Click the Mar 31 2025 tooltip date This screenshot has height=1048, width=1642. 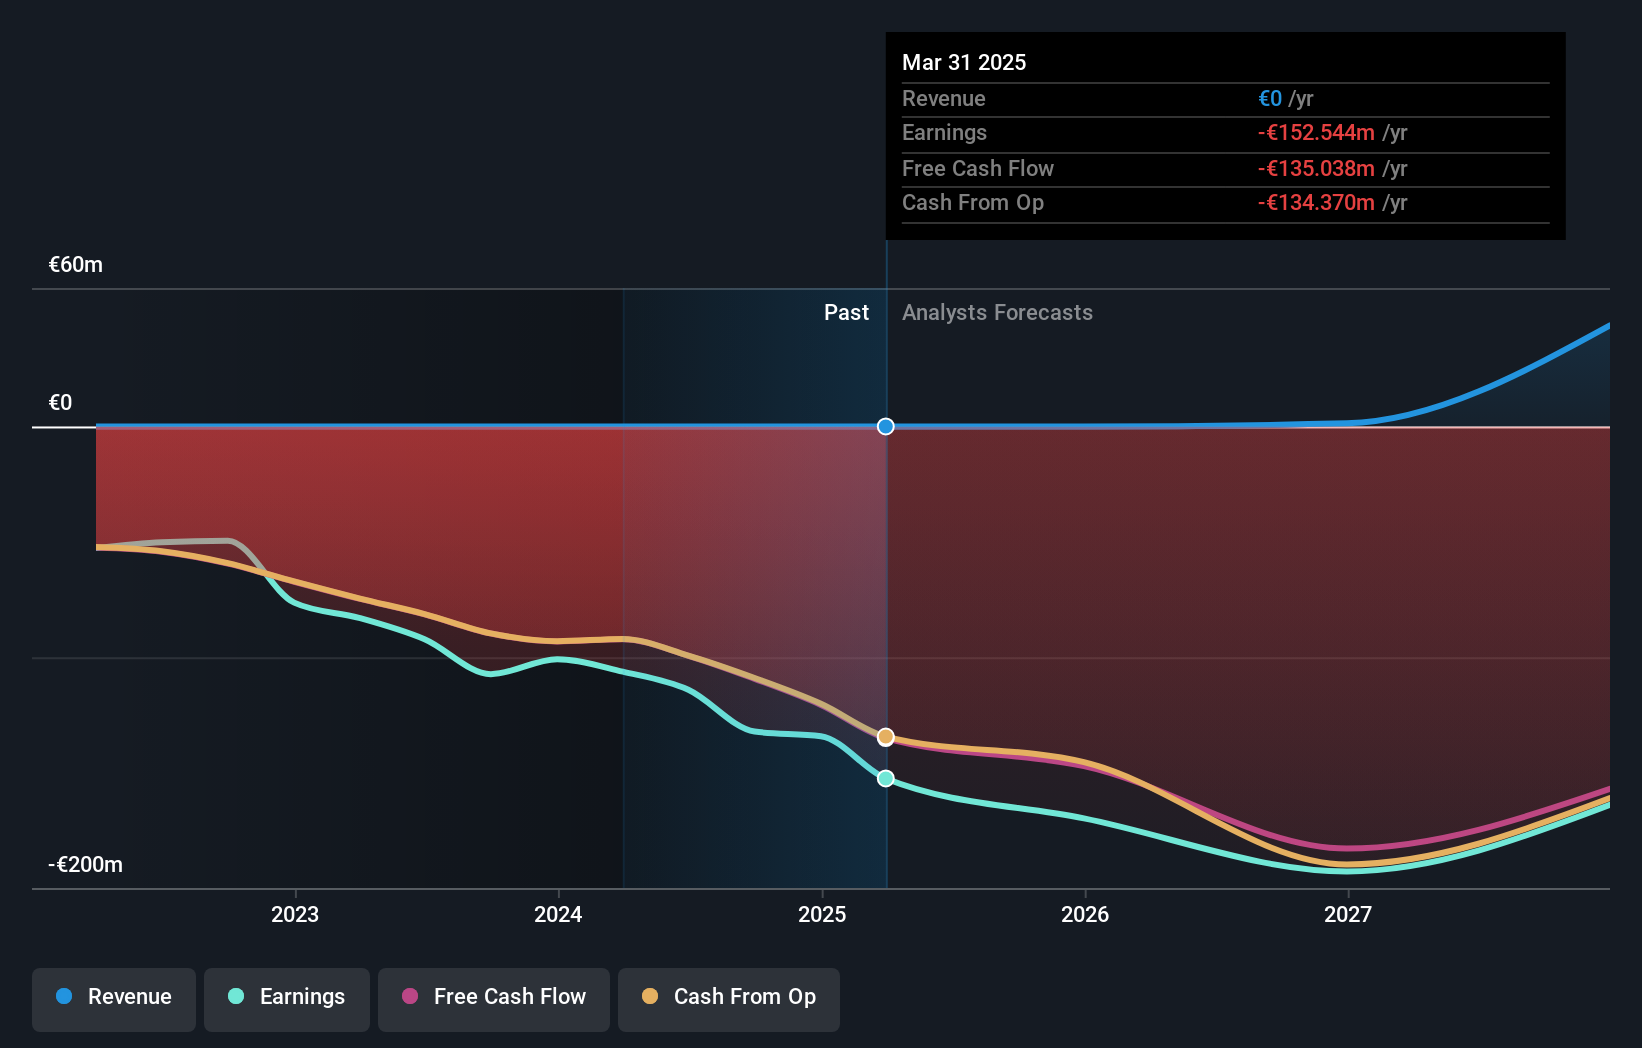point(964,62)
